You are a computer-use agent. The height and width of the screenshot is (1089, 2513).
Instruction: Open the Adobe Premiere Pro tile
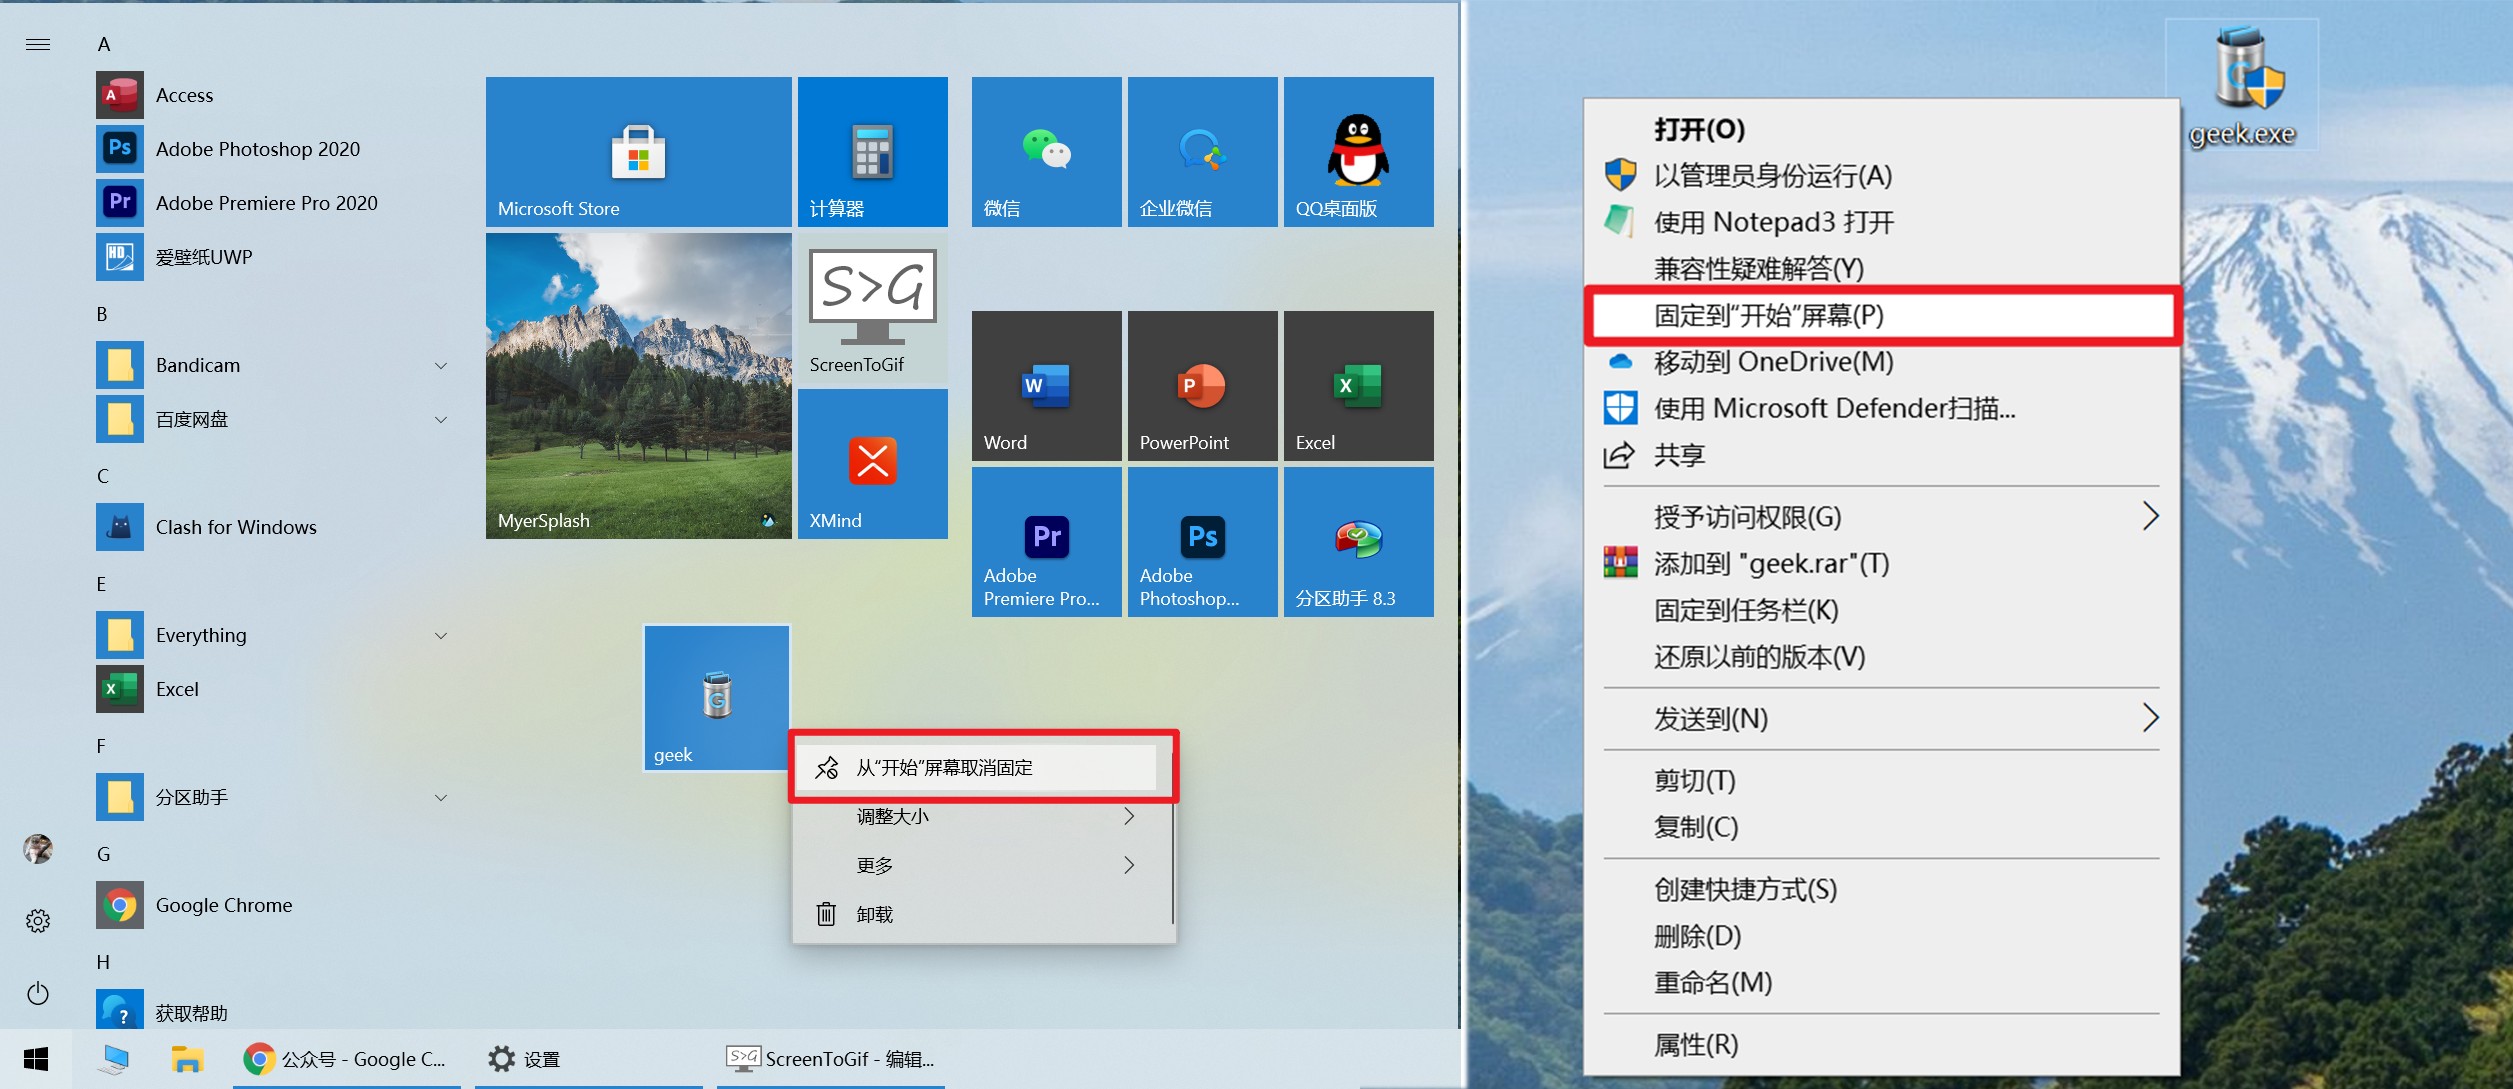pos(1046,542)
